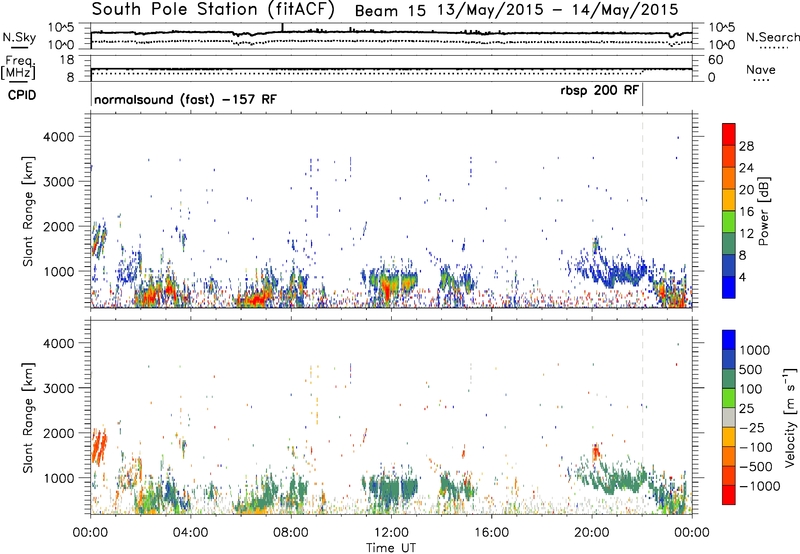Click the "60" Nave axis tick
800x554 pixels.
[x=715, y=60]
